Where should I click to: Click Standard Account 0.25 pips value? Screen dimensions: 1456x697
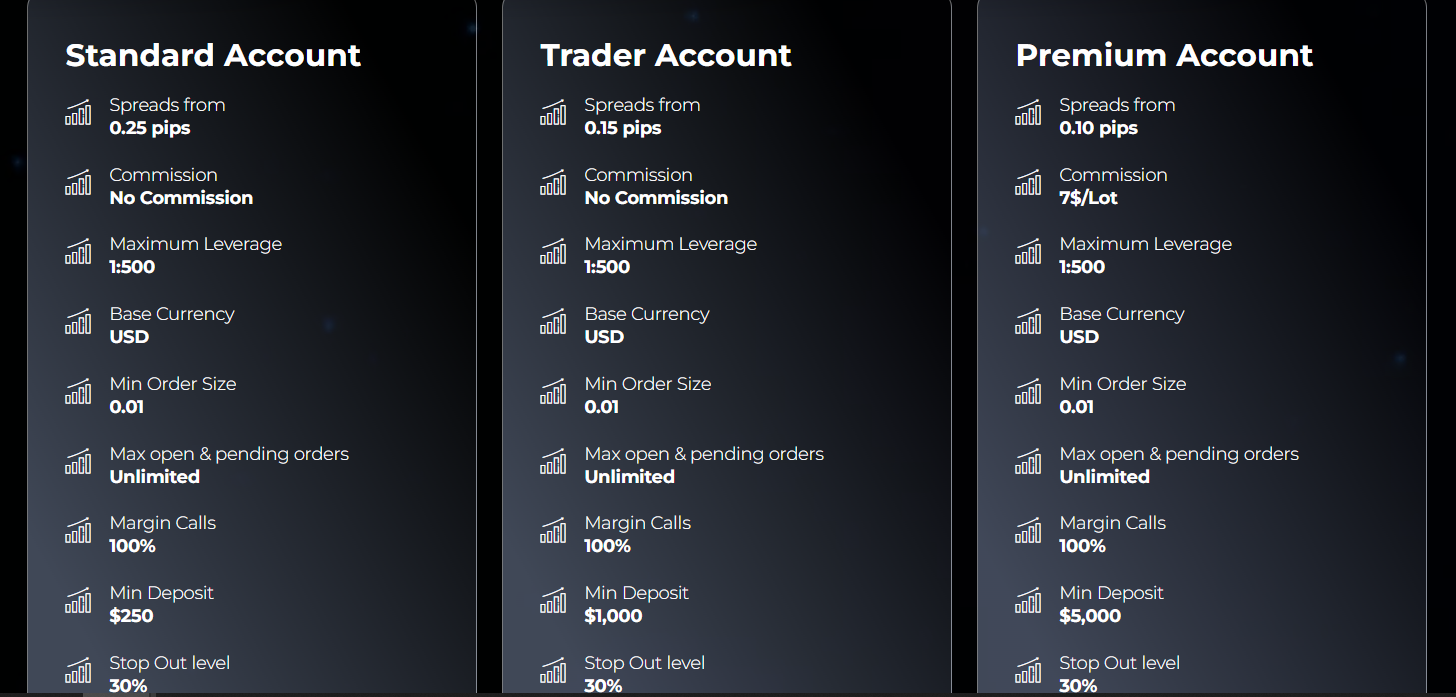click(150, 128)
